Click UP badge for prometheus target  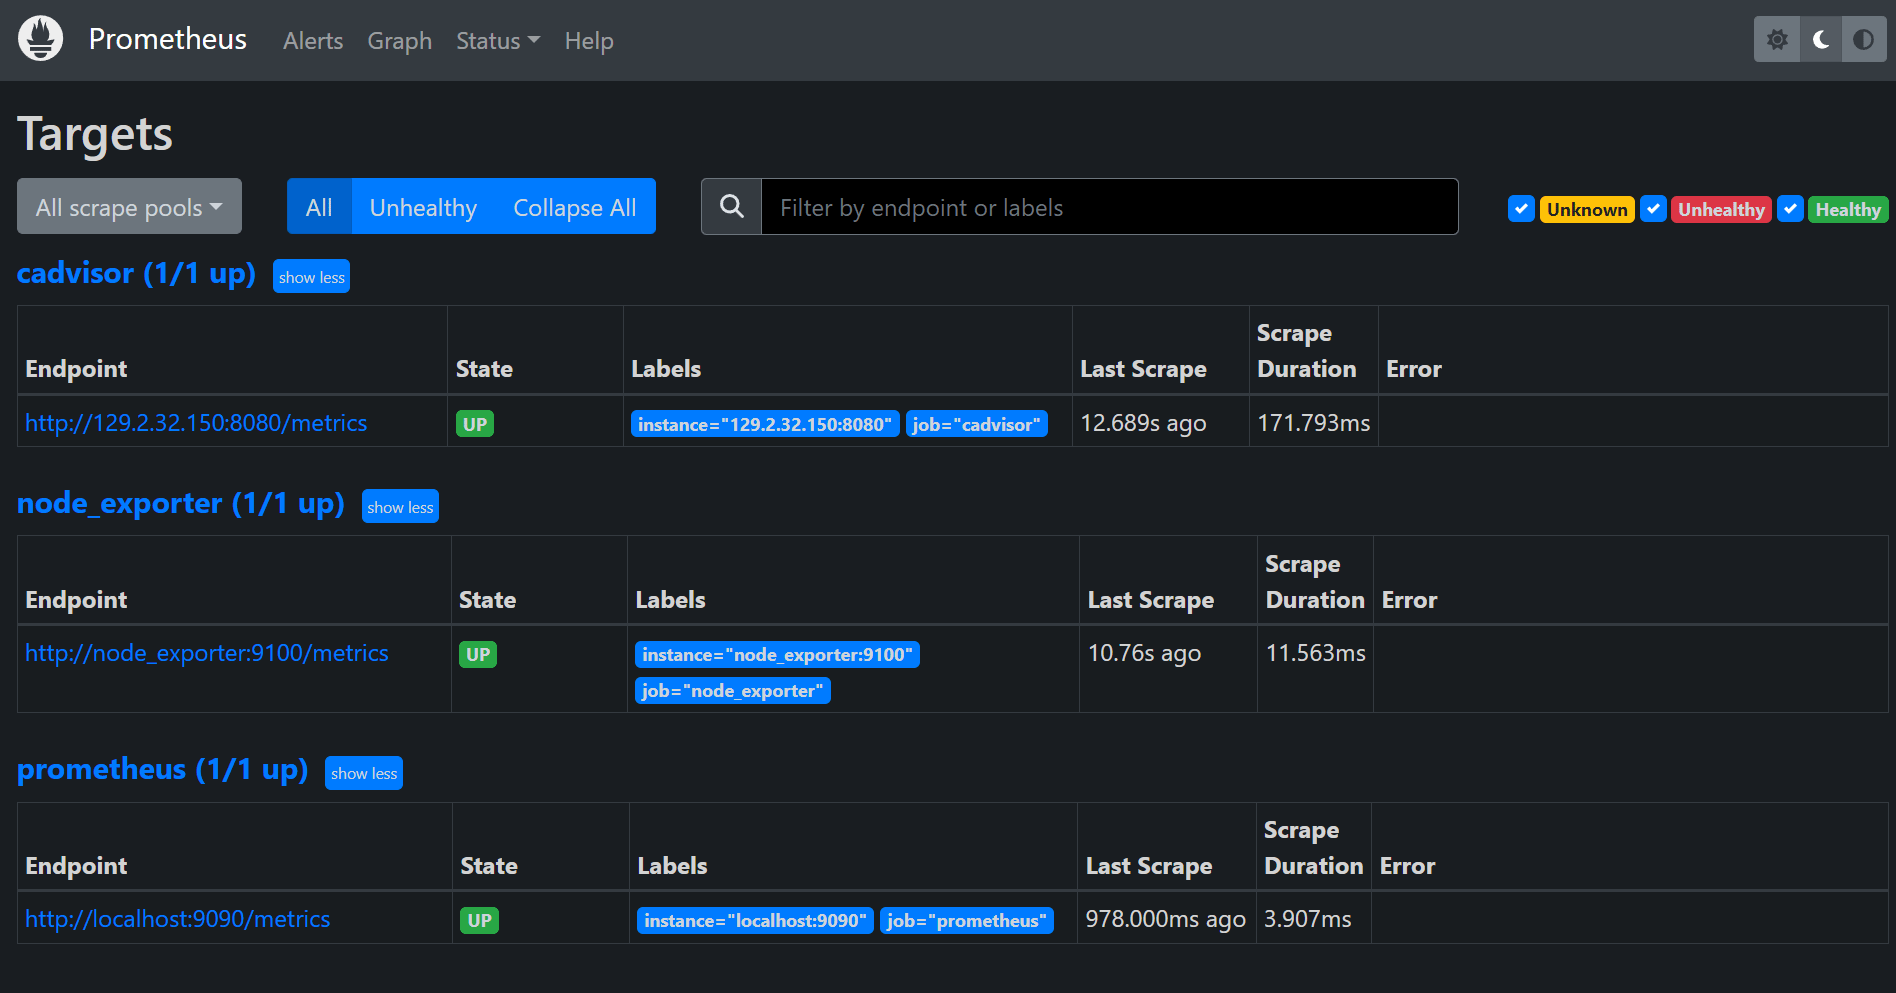[479, 920]
